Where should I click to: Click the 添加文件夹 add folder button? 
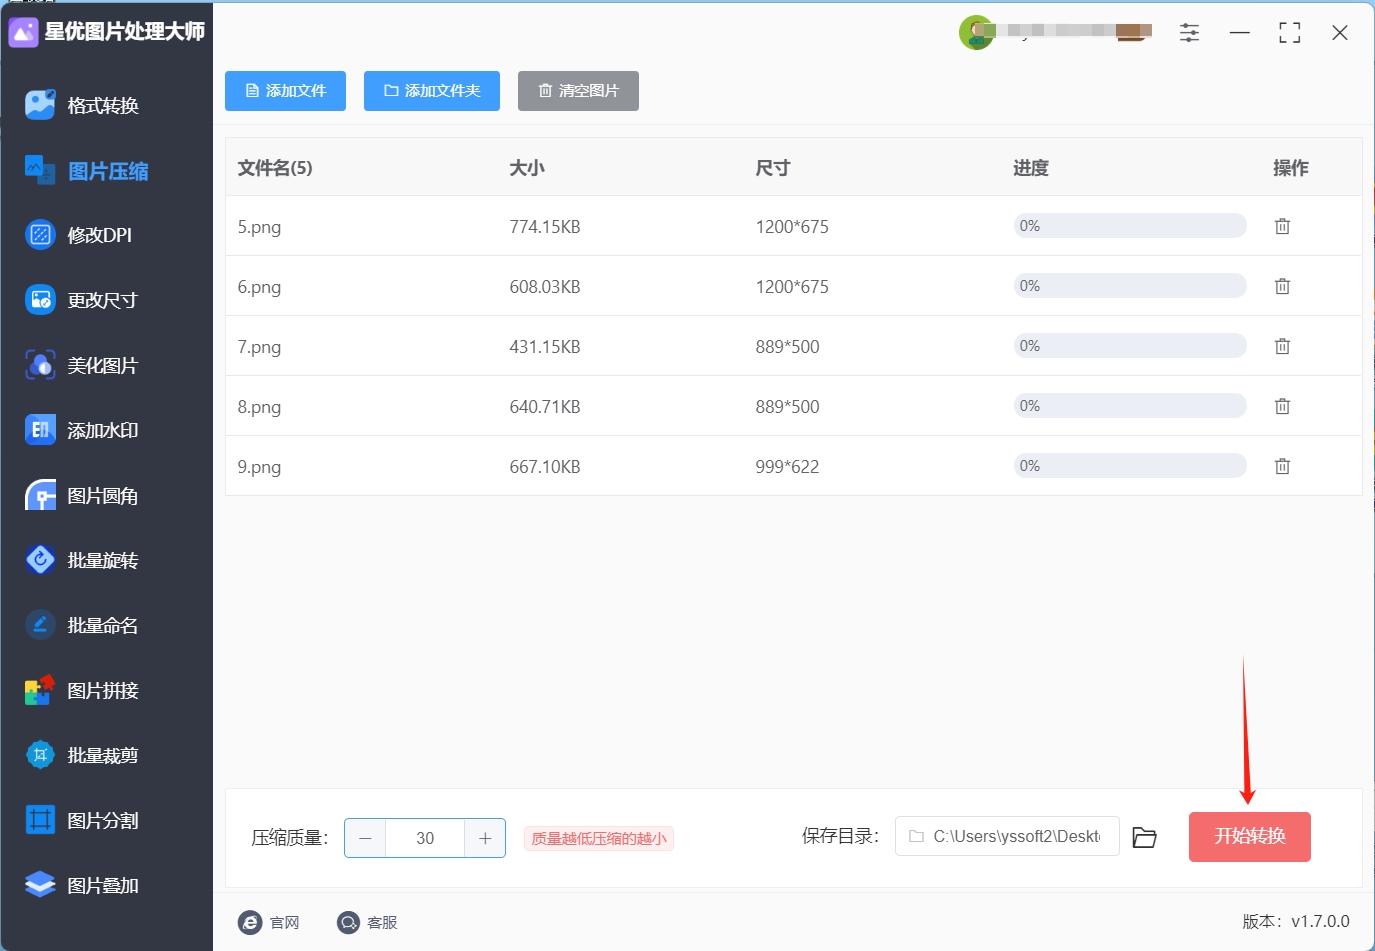tap(432, 91)
